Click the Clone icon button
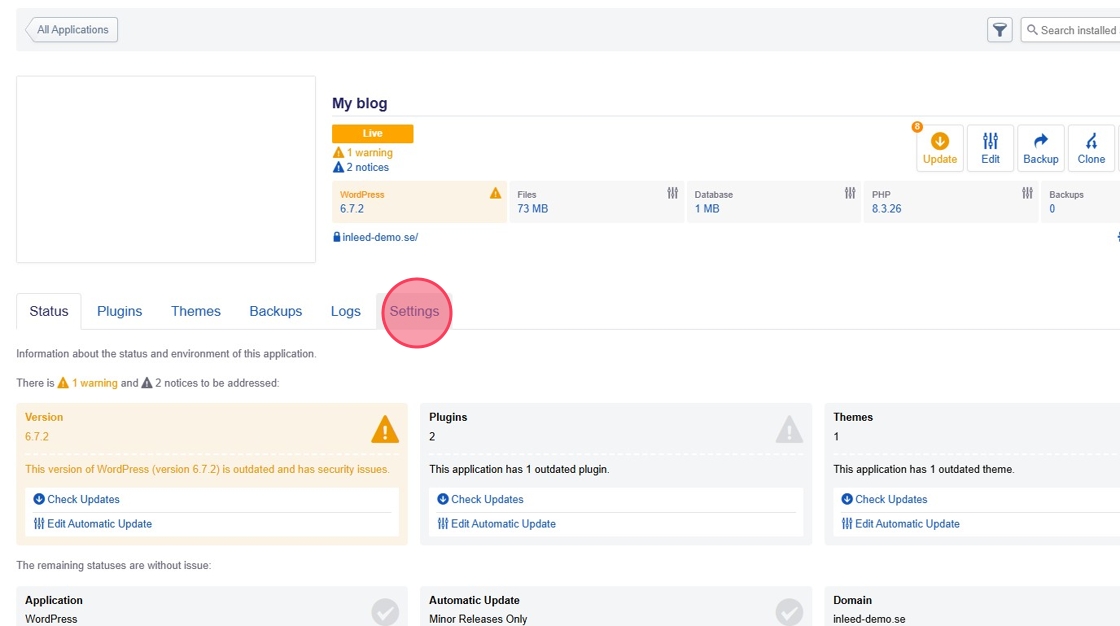Viewport: 1120px width, 626px height. [x=1091, y=148]
